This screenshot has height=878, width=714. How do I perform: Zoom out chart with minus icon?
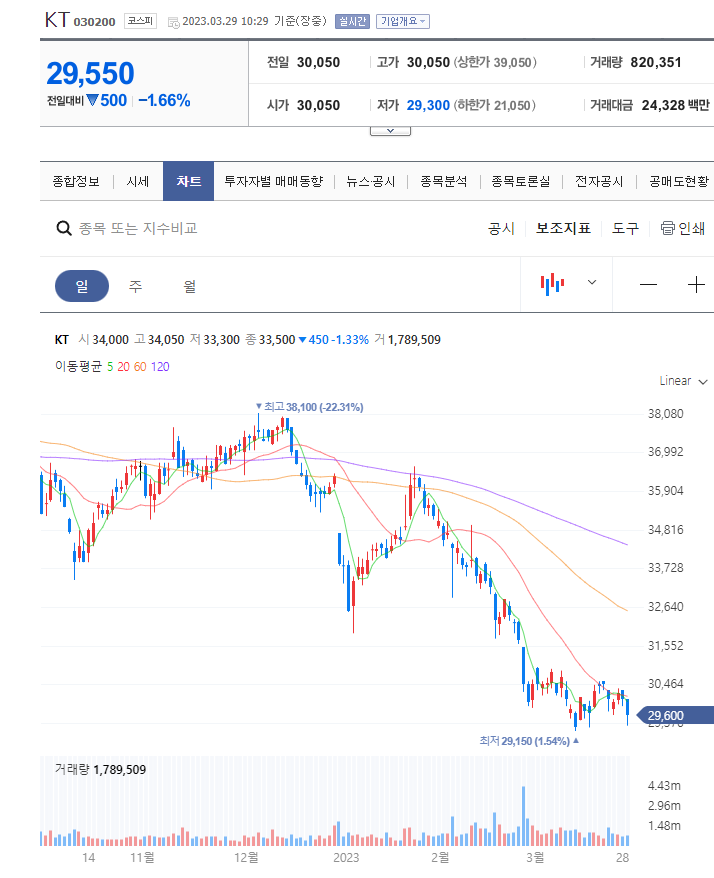click(x=648, y=284)
